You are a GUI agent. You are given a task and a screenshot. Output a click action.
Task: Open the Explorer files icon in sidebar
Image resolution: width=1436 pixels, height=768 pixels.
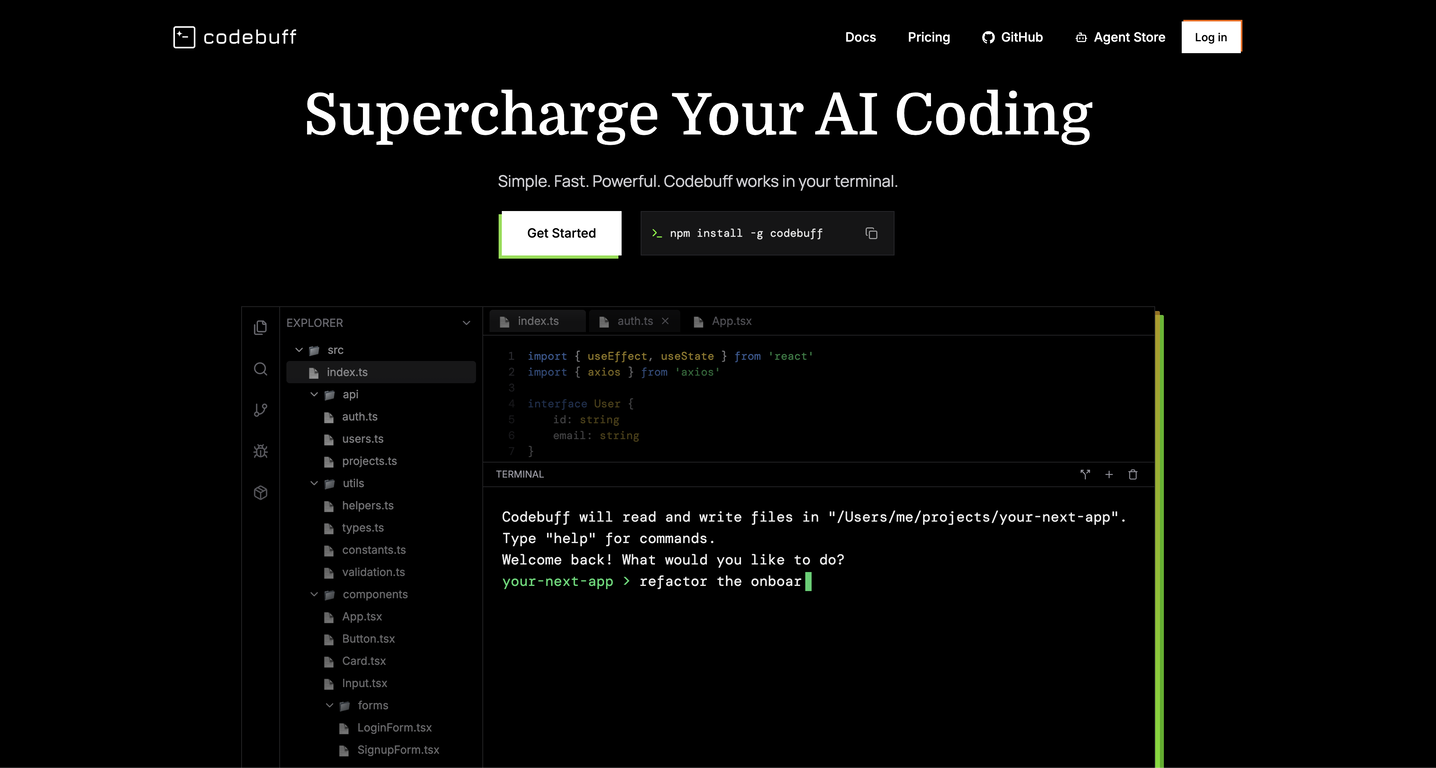(x=261, y=327)
